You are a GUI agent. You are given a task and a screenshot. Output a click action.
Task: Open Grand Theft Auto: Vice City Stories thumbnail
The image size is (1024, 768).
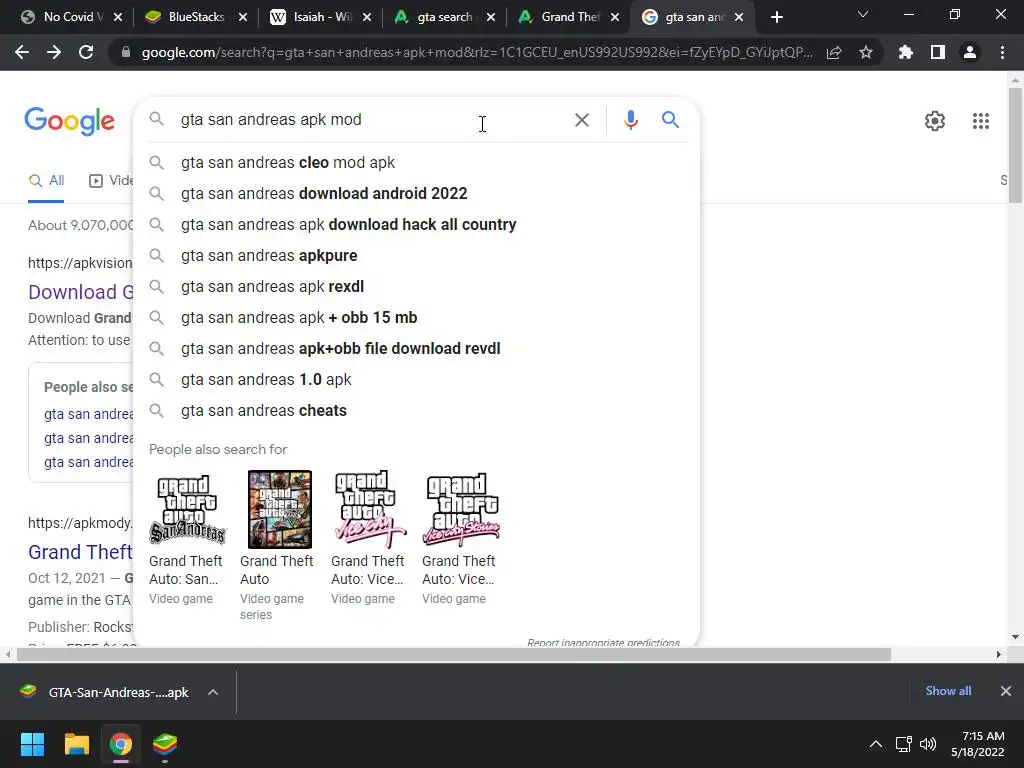(x=461, y=509)
